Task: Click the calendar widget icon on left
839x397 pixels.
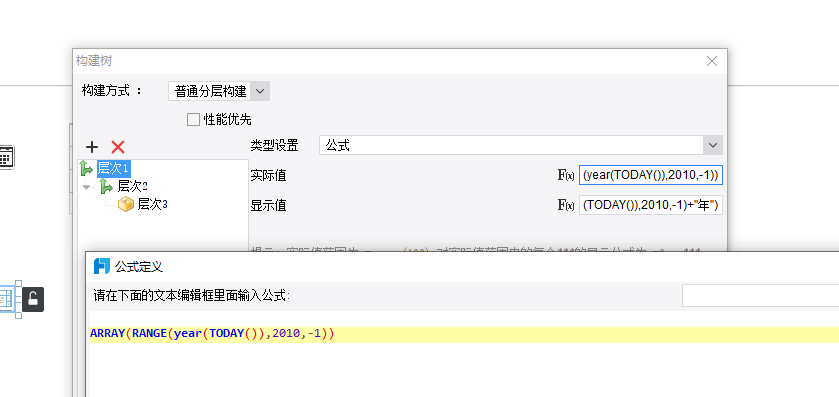Action: tap(6, 157)
